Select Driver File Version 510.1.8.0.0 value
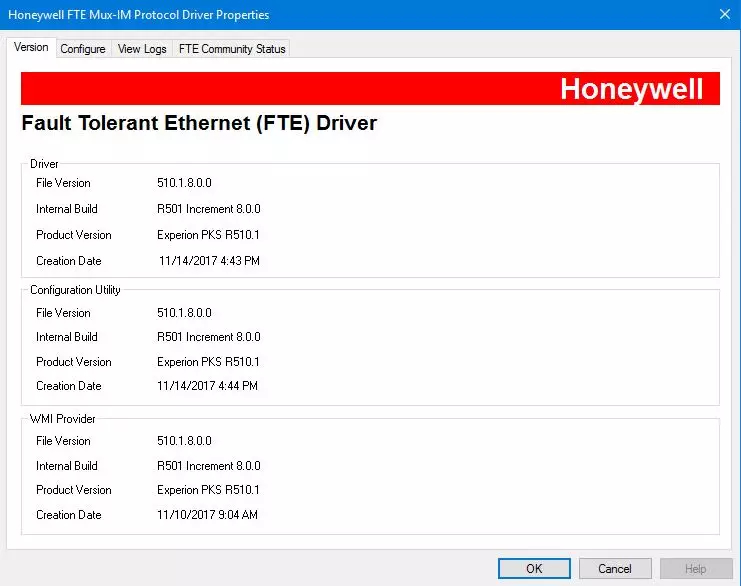Image resolution: width=741 pixels, height=586 pixels. click(x=184, y=183)
